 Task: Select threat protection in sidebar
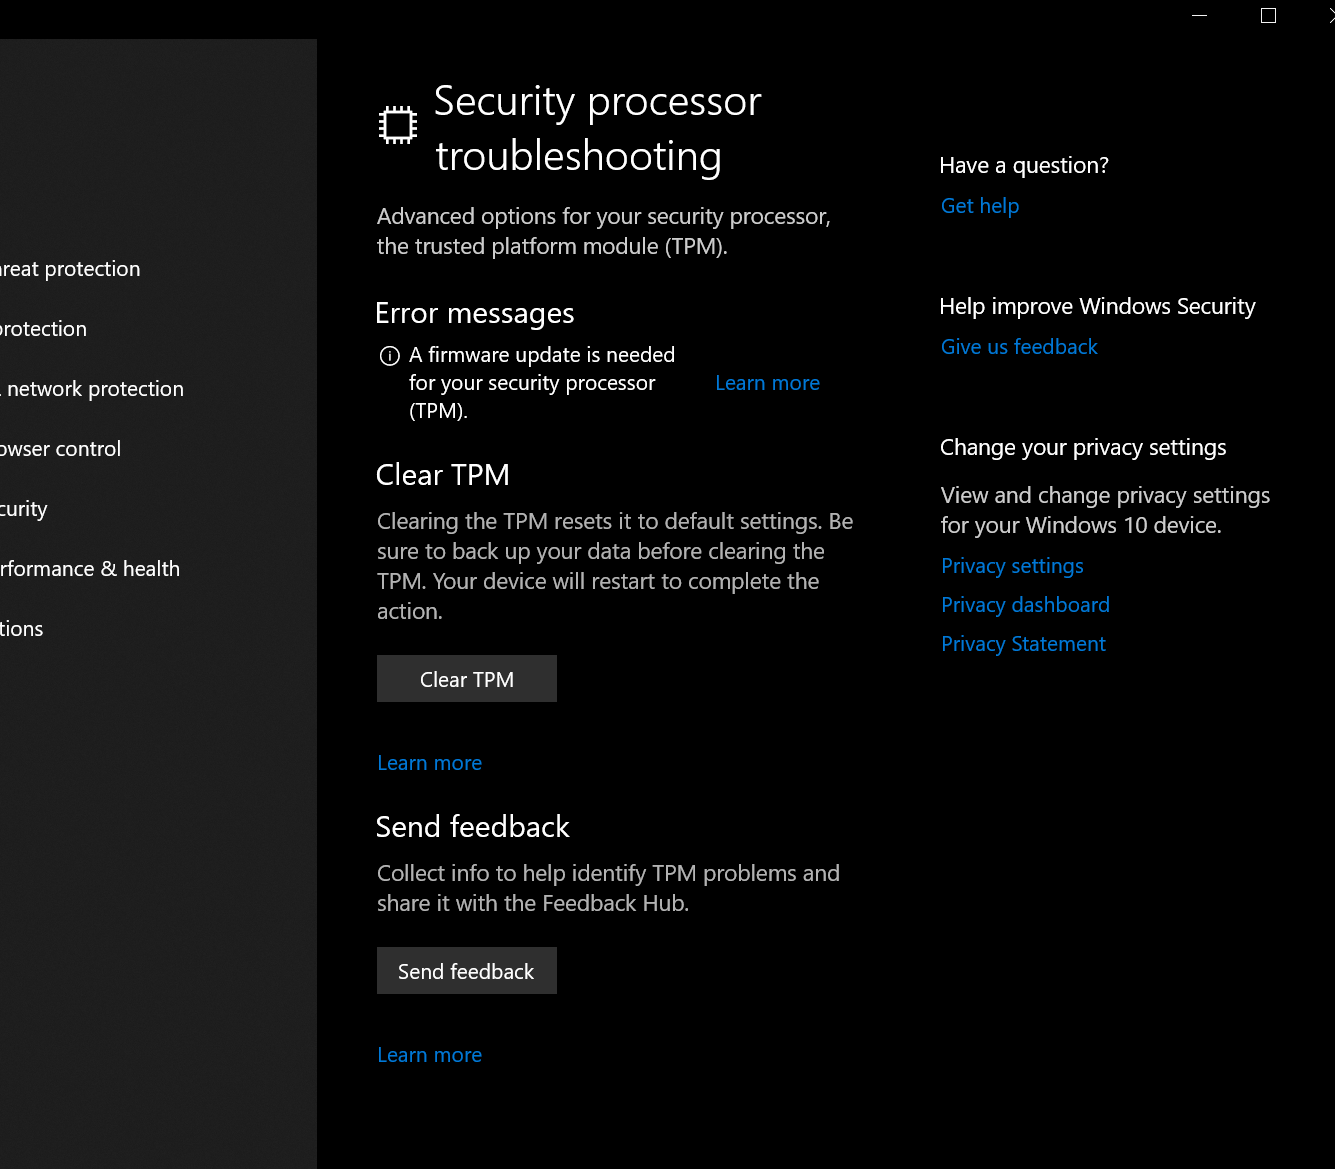(70, 269)
